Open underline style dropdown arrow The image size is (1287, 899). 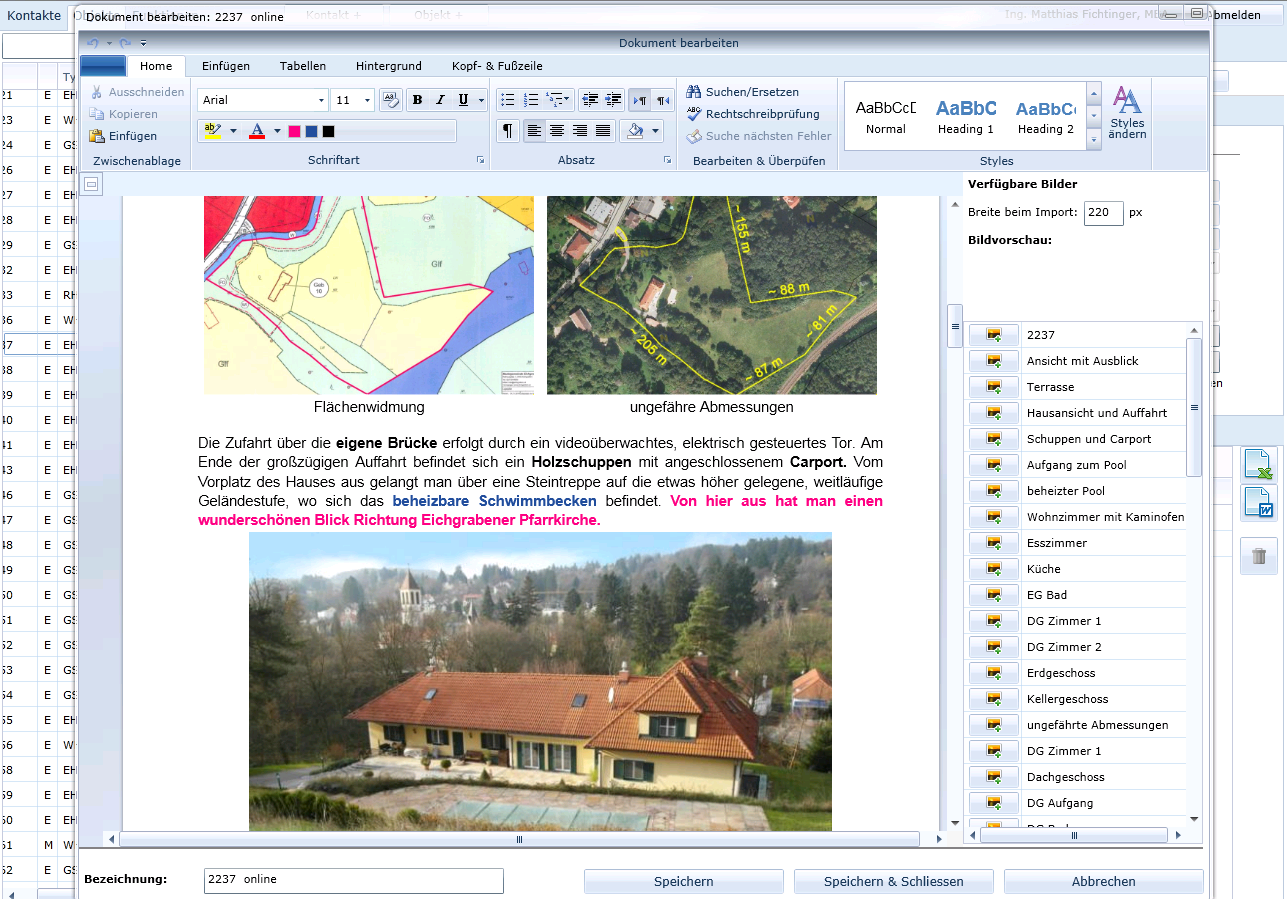pos(481,100)
